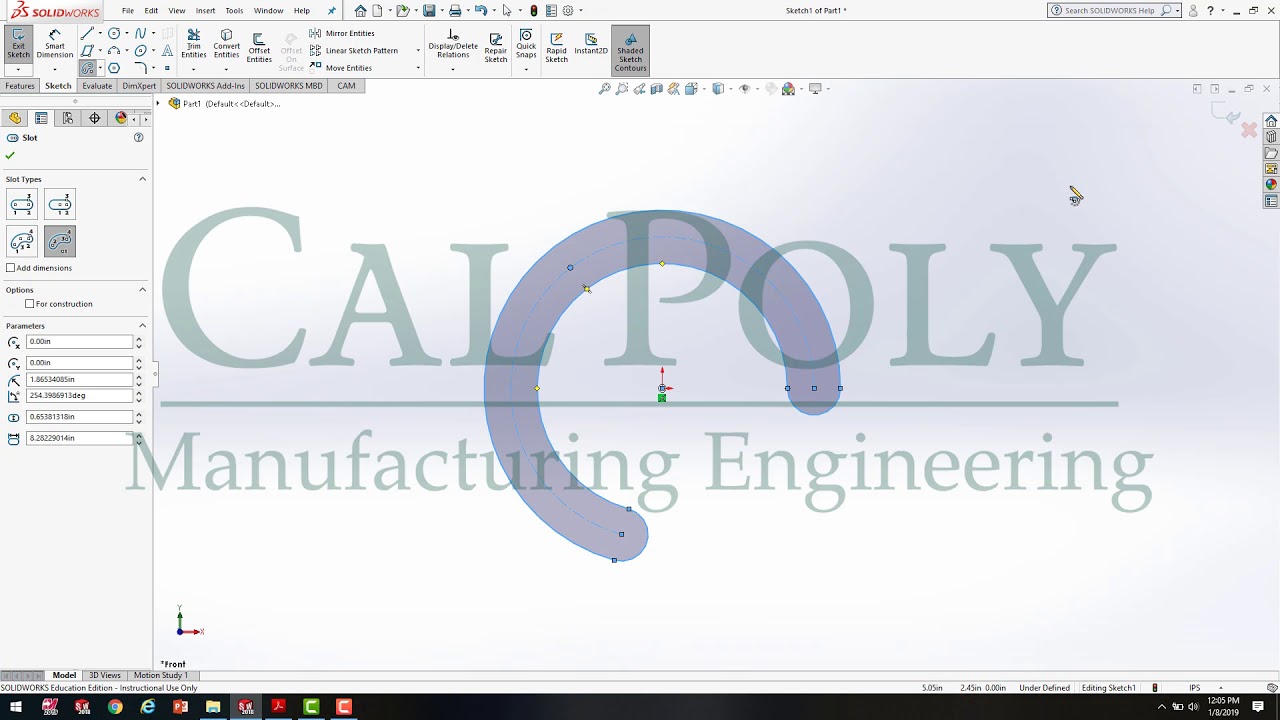
Task: Click the Exit Sketch button
Action: tap(18, 43)
